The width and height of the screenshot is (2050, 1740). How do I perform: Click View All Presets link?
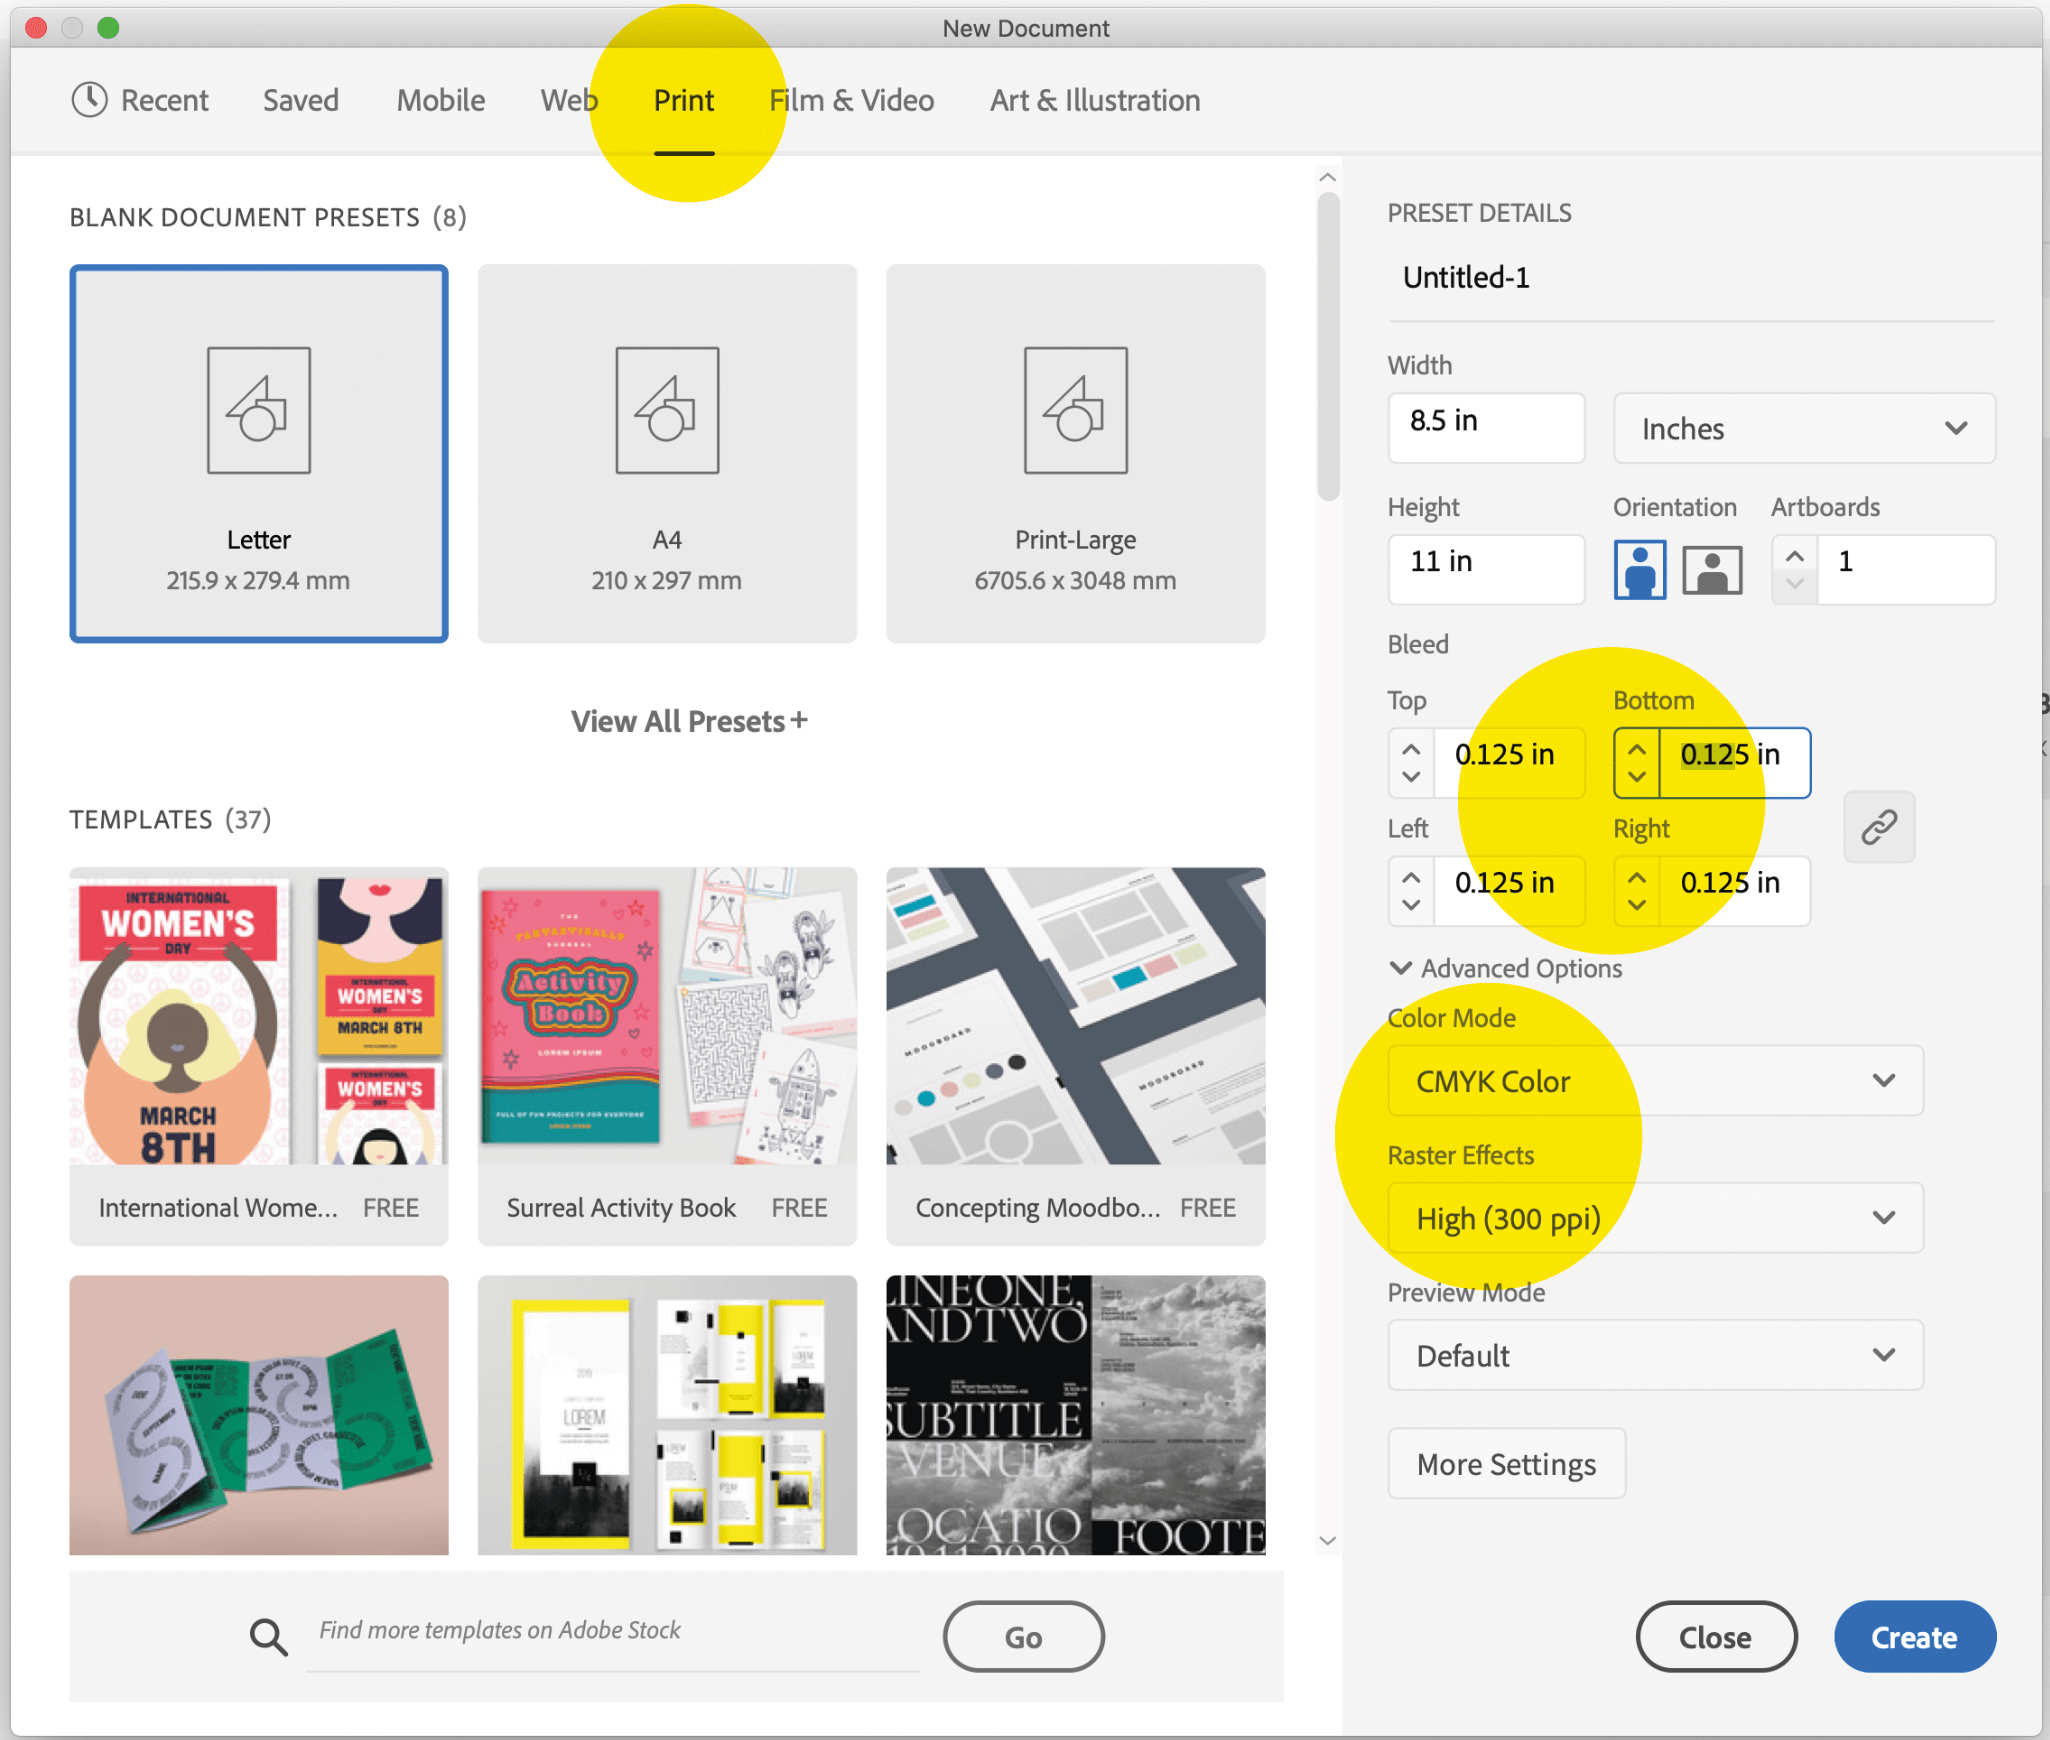pos(688,721)
